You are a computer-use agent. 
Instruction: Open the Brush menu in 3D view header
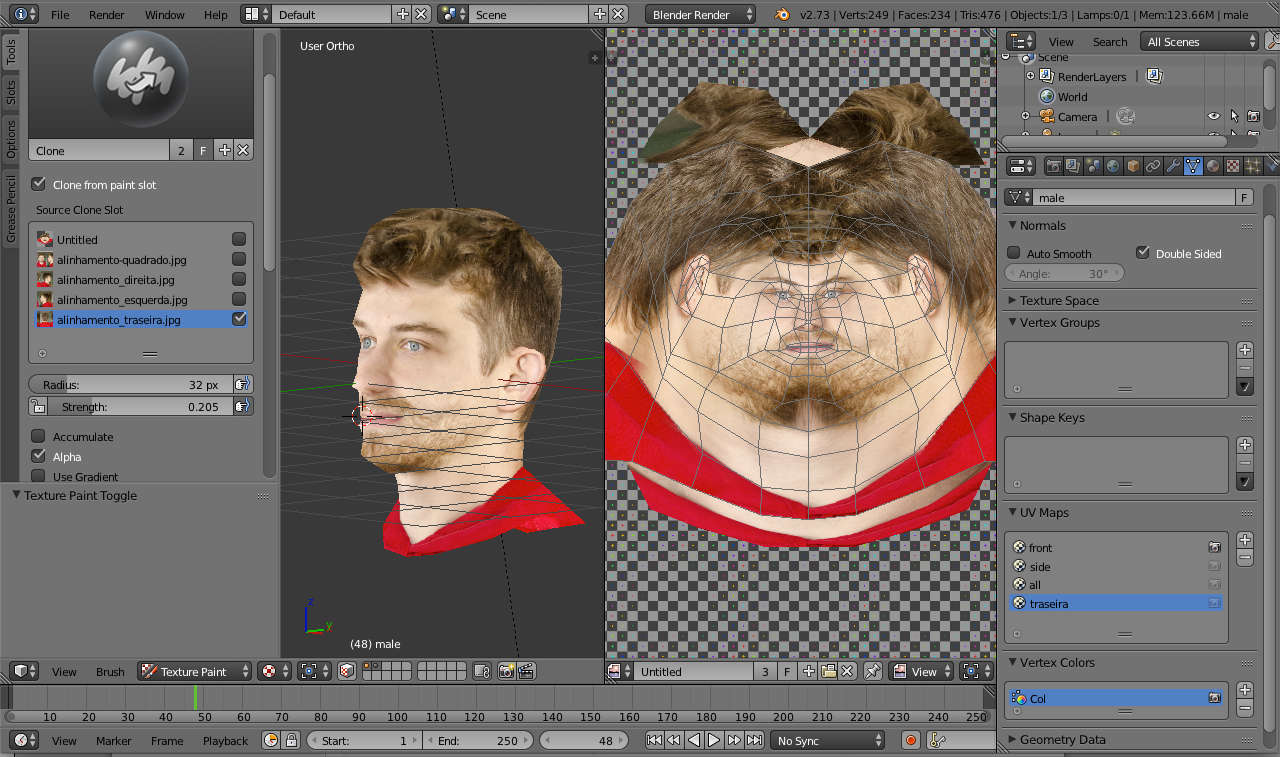pyautogui.click(x=110, y=671)
